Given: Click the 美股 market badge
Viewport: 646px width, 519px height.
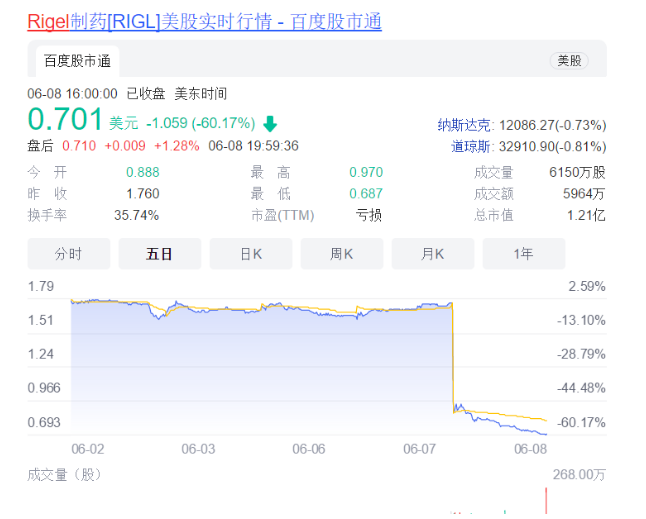Looking at the screenshot, I should (x=568, y=61).
